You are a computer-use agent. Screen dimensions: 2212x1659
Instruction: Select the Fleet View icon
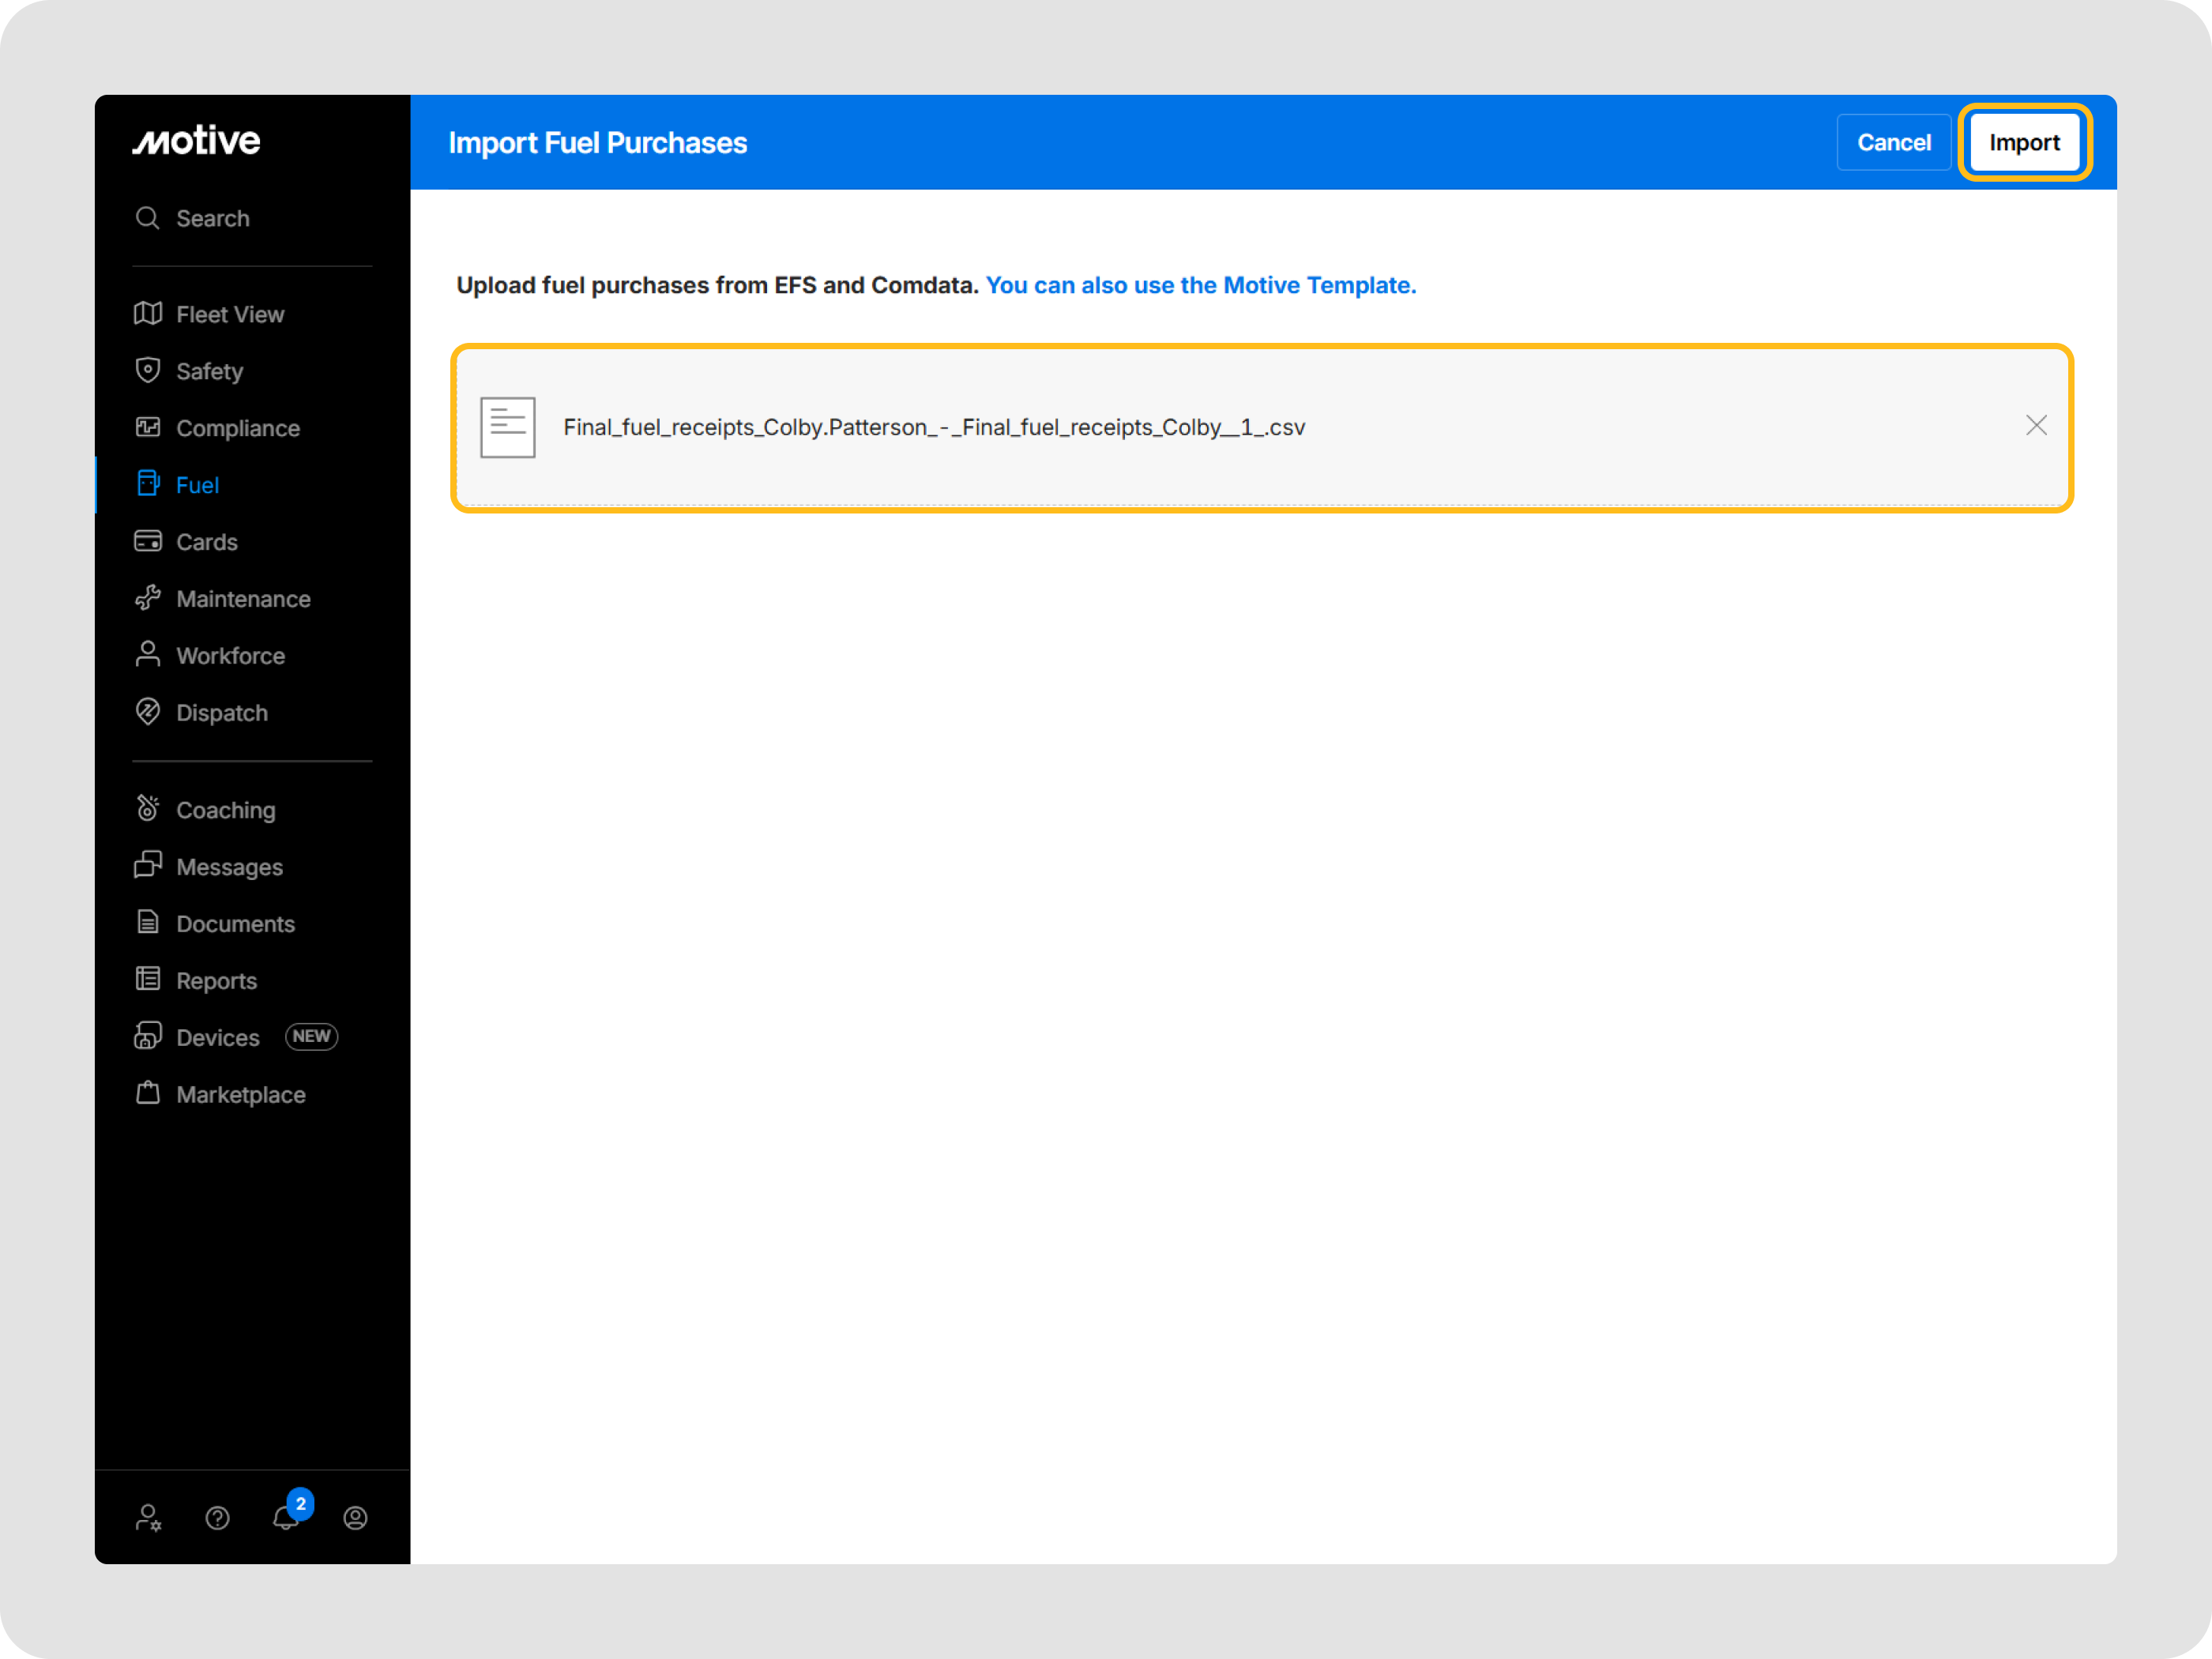(x=148, y=313)
